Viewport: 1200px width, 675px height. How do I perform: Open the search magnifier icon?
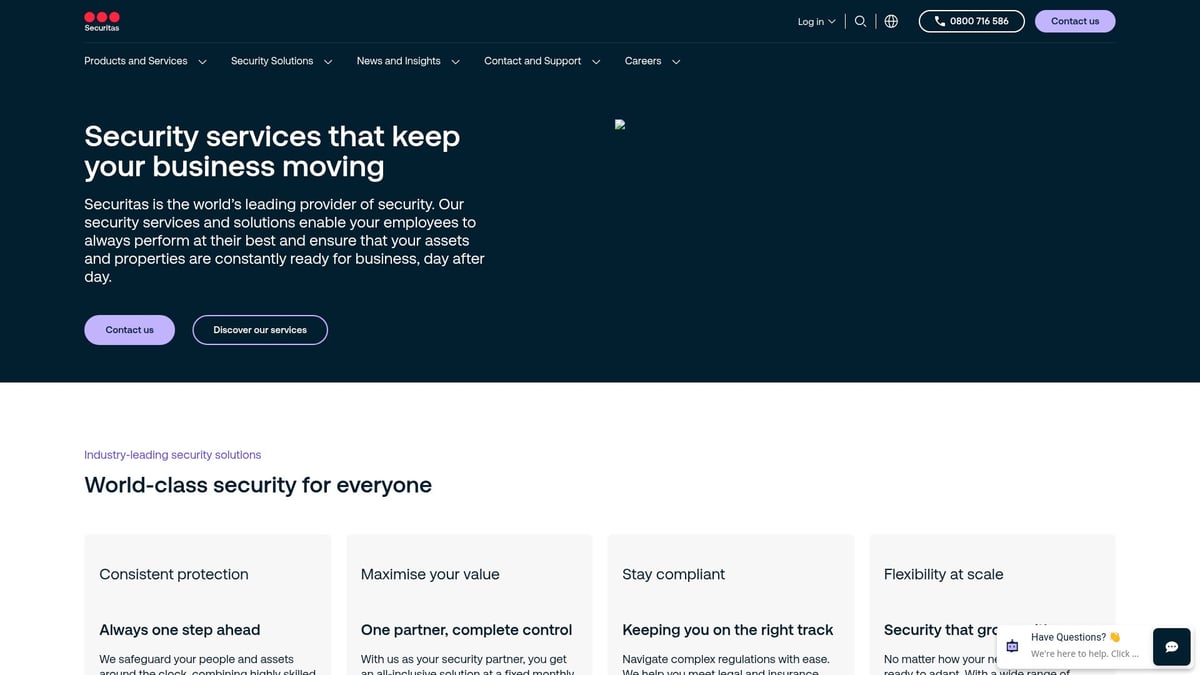point(860,21)
